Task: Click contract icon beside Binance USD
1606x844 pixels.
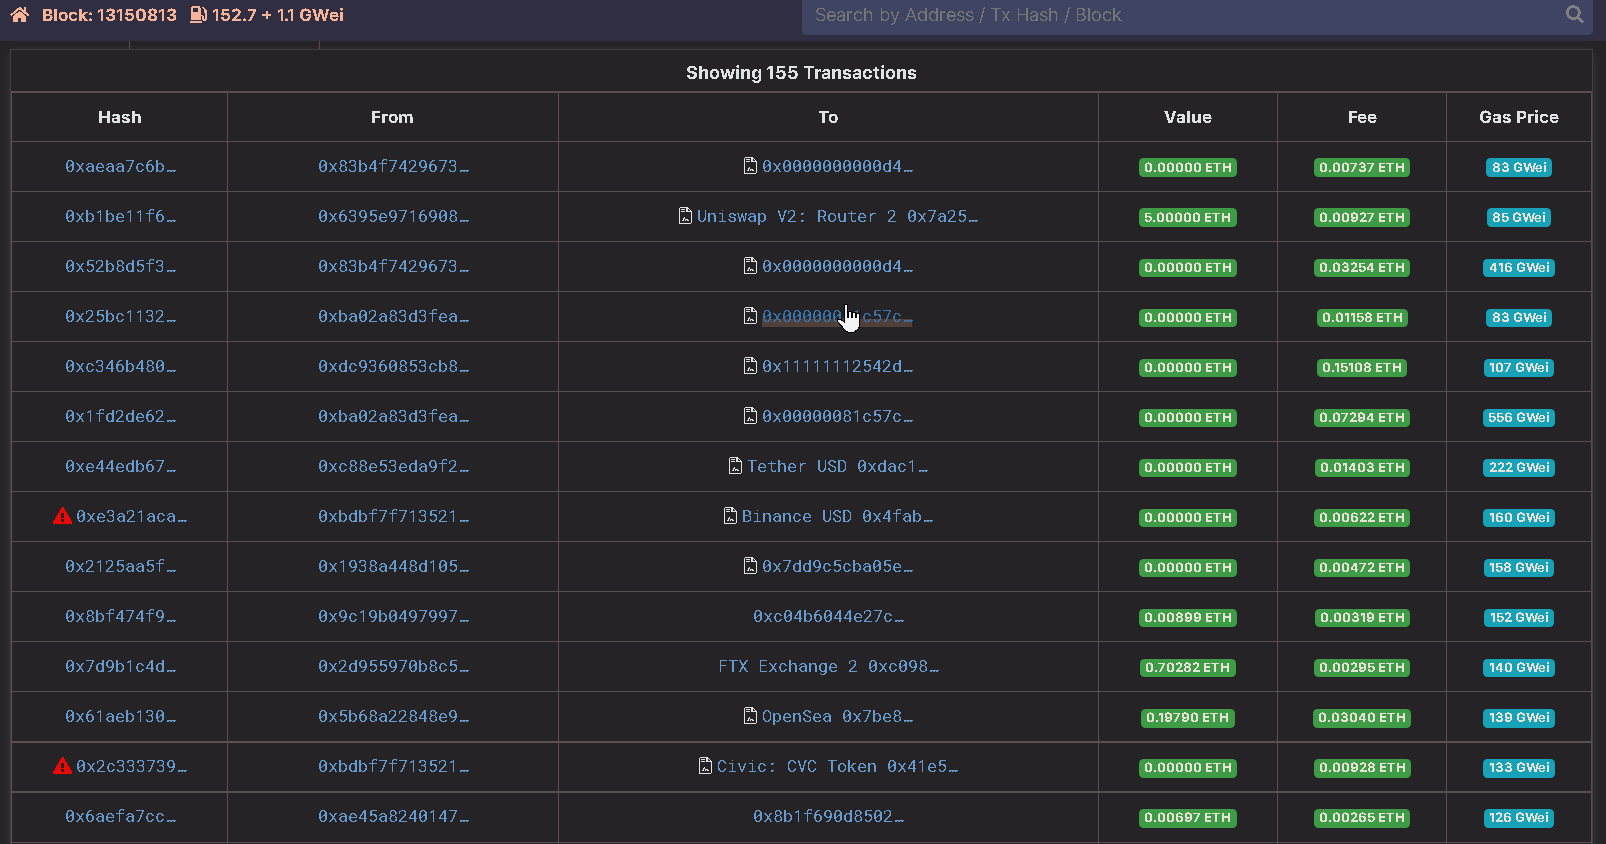Action: (730, 516)
